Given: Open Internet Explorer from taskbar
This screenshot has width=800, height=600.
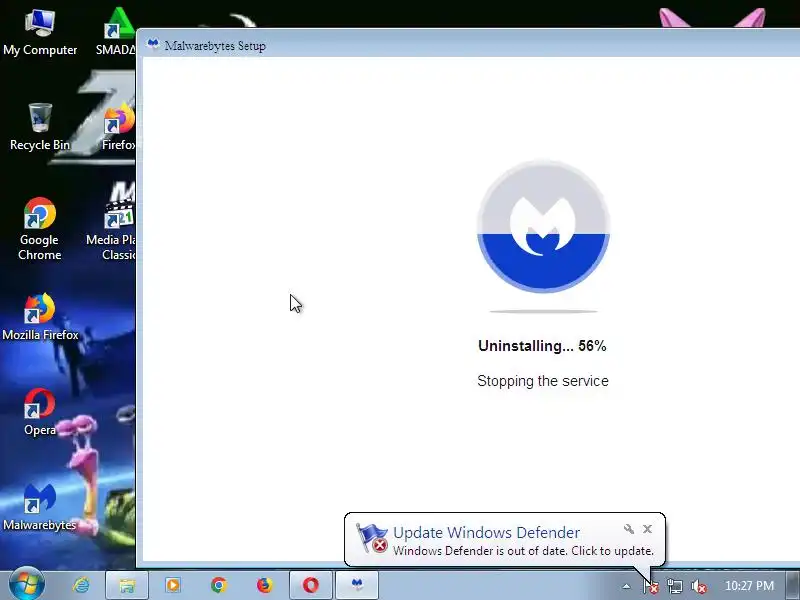Looking at the screenshot, I should coord(82,585).
